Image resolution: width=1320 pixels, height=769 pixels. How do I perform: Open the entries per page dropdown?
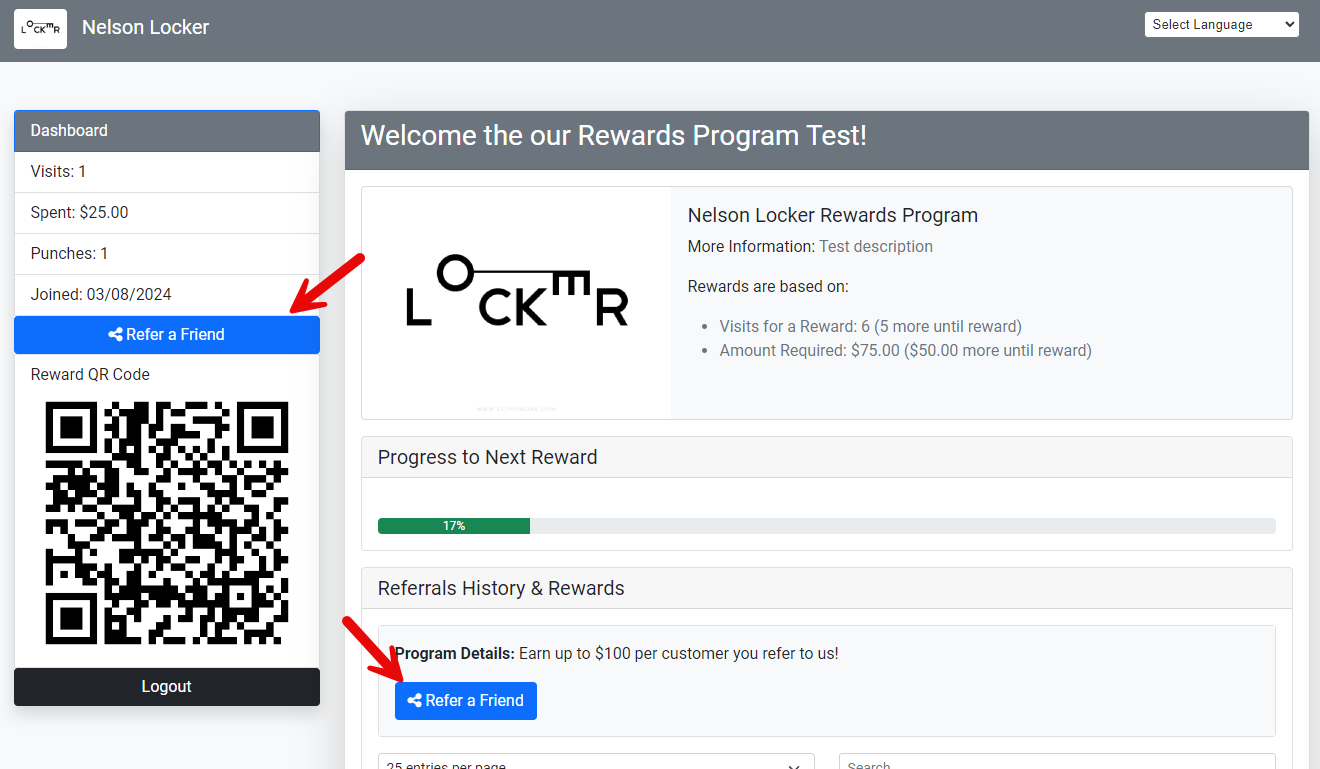pyautogui.click(x=596, y=764)
